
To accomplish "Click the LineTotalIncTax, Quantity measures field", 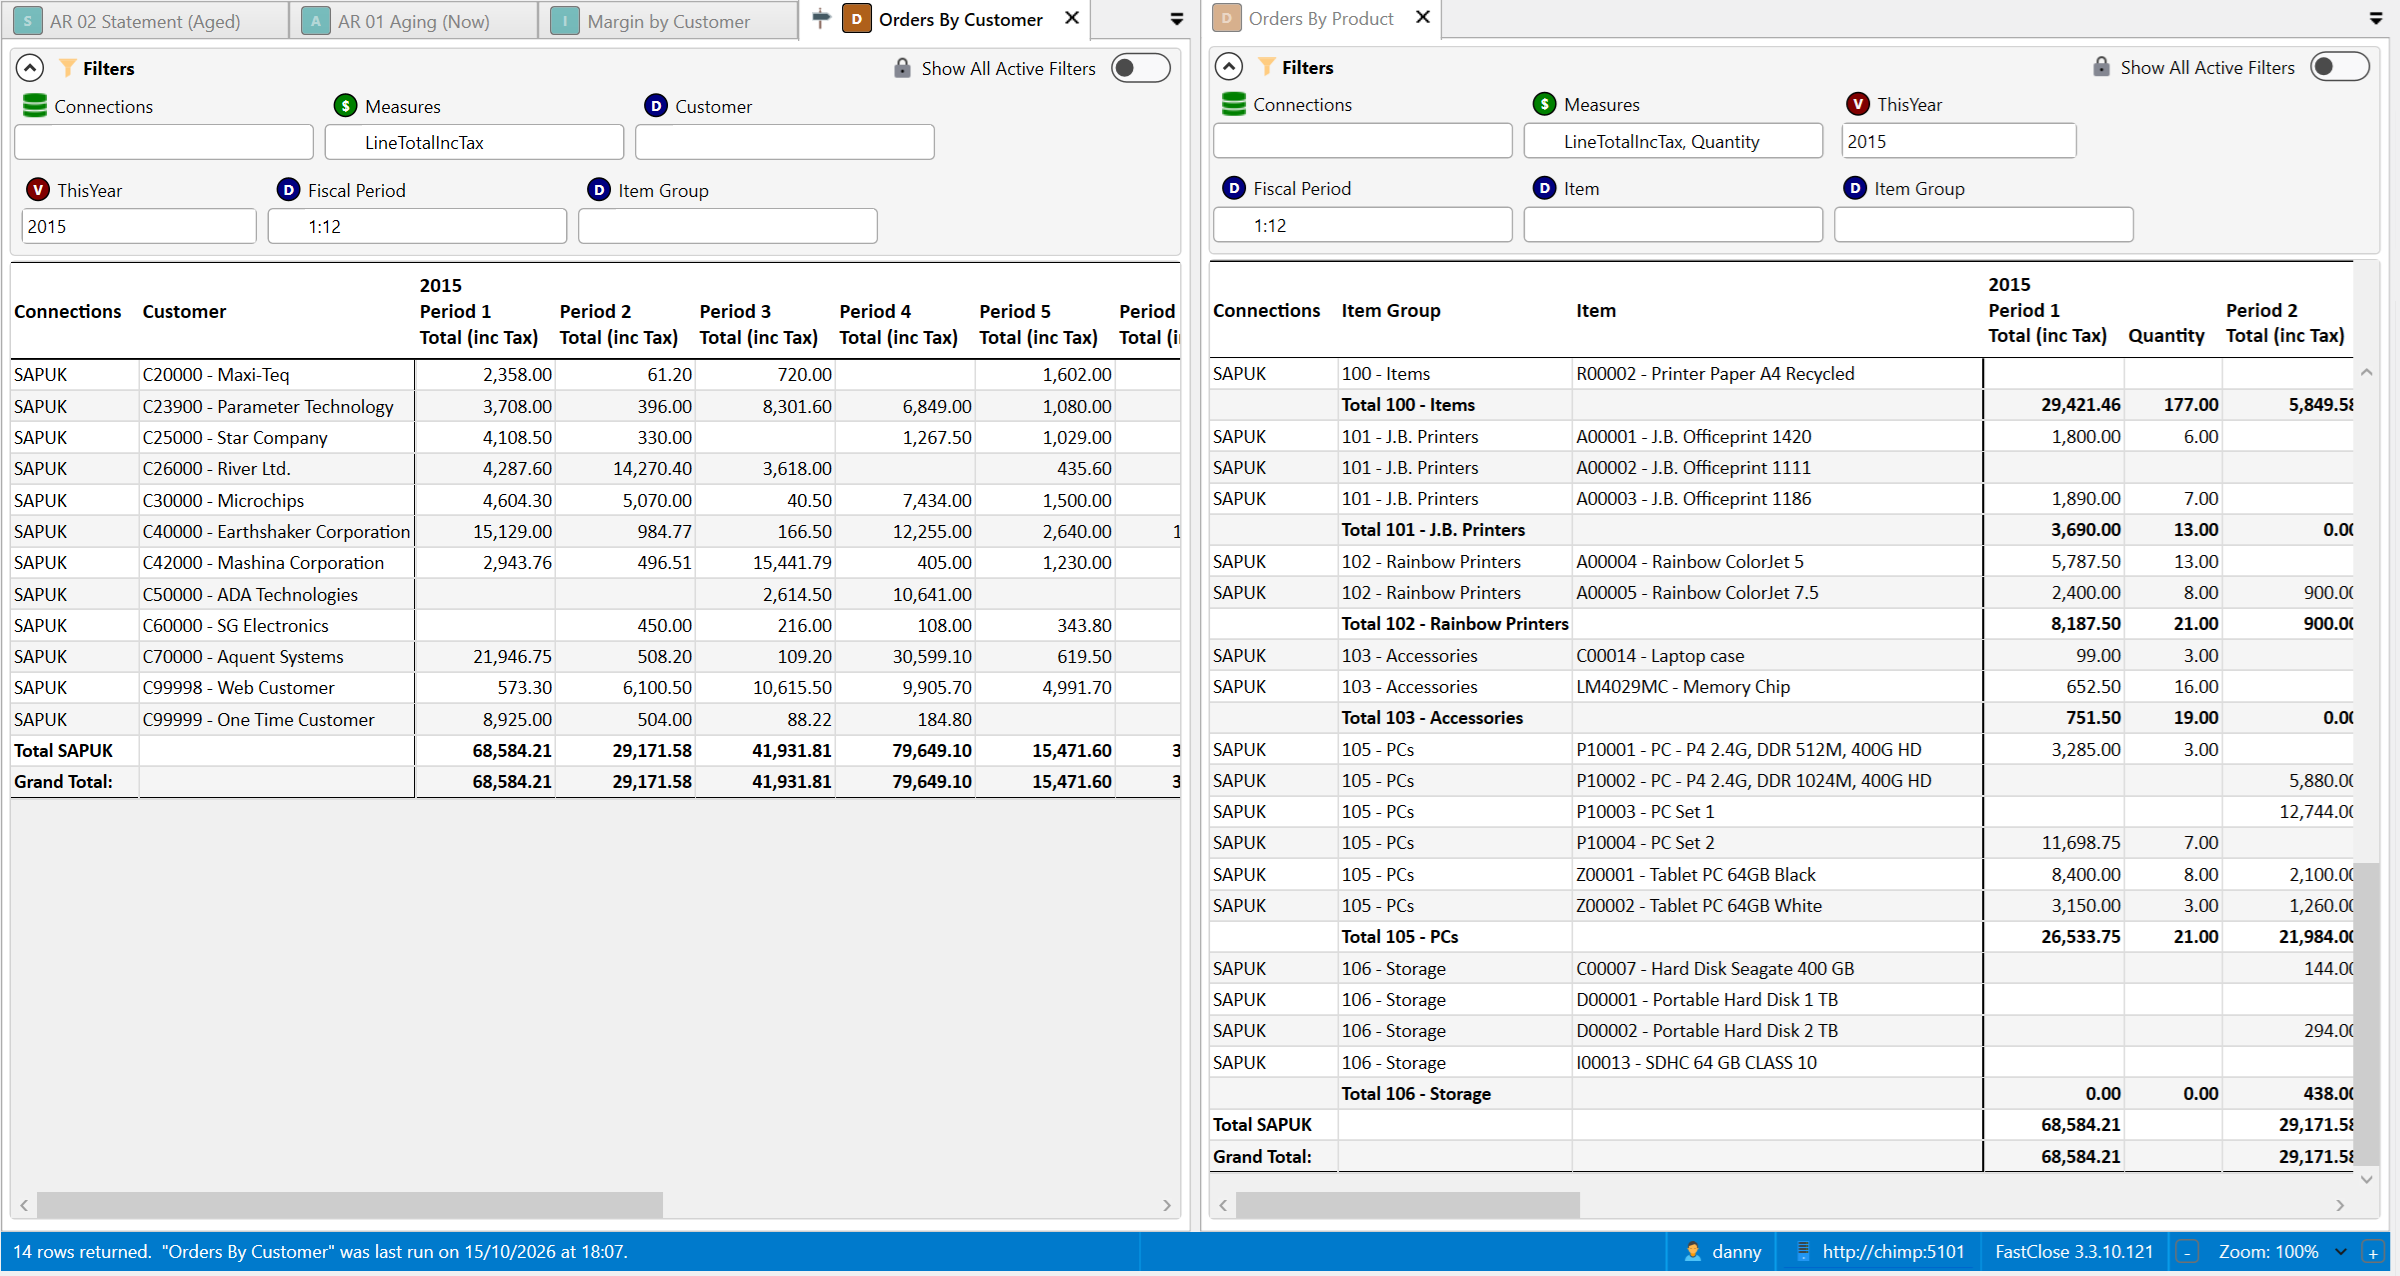I will [x=1673, y=141].
